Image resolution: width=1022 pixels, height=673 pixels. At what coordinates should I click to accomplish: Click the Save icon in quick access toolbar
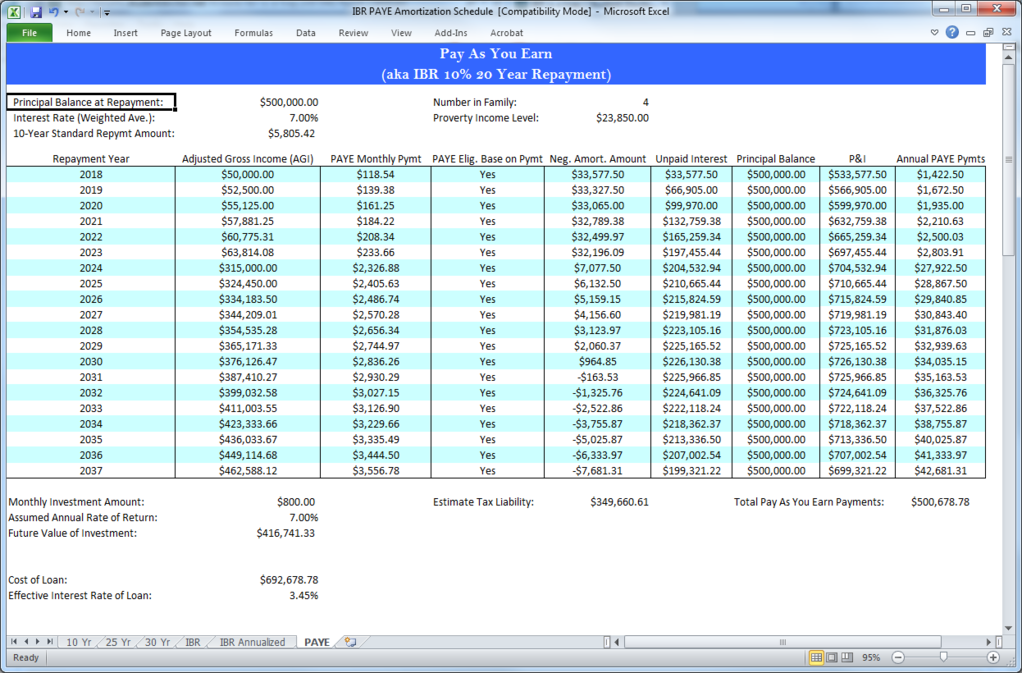(x=36, y=12)
